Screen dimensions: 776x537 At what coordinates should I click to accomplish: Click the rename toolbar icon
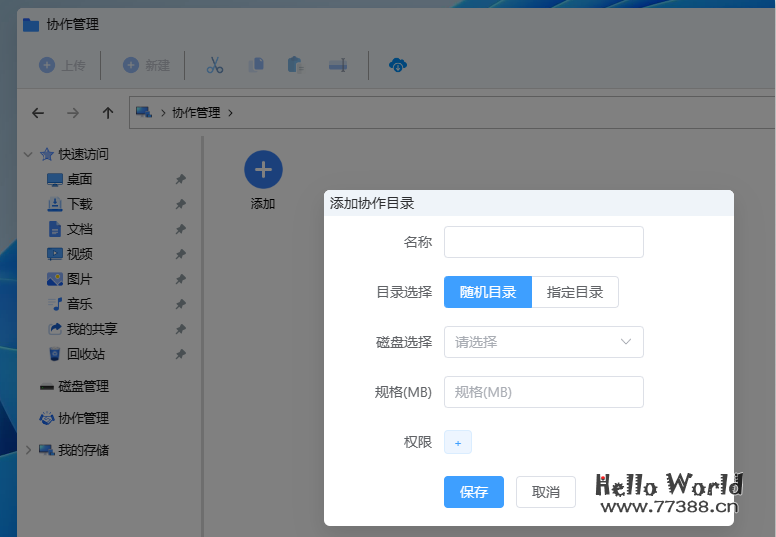click(x=338, y=65)
